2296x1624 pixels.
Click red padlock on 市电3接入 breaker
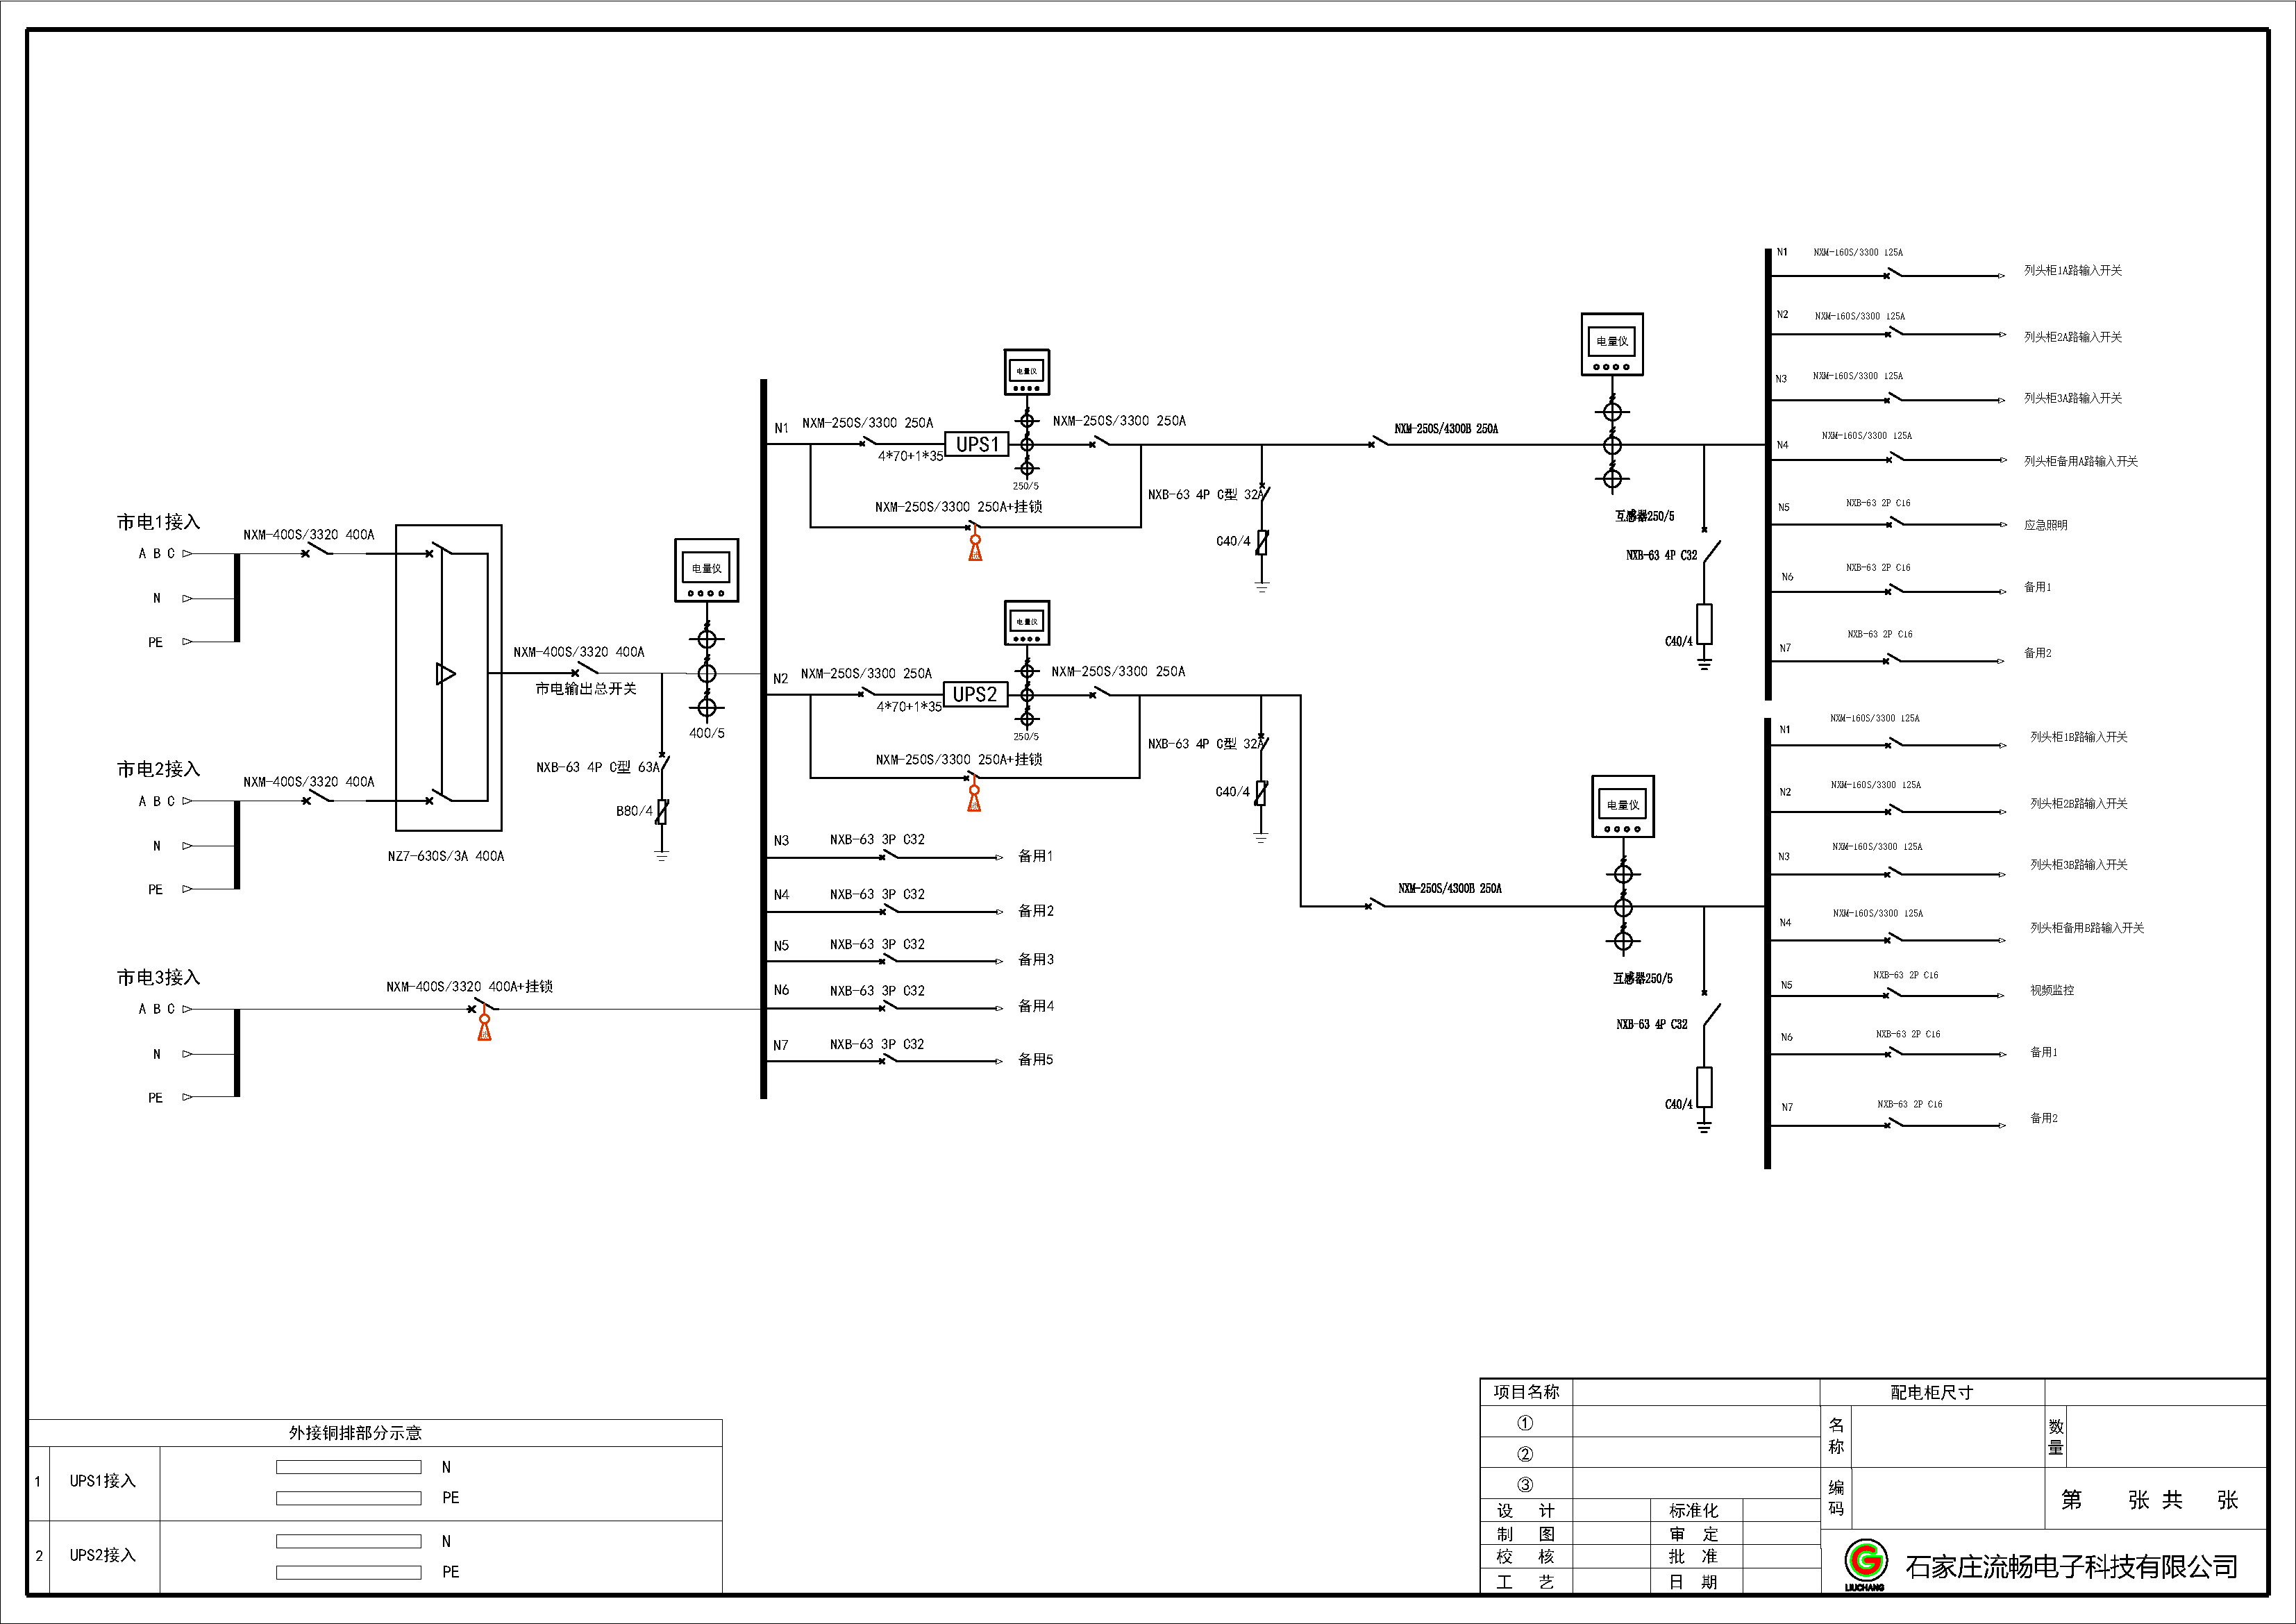pos(484,1027)
